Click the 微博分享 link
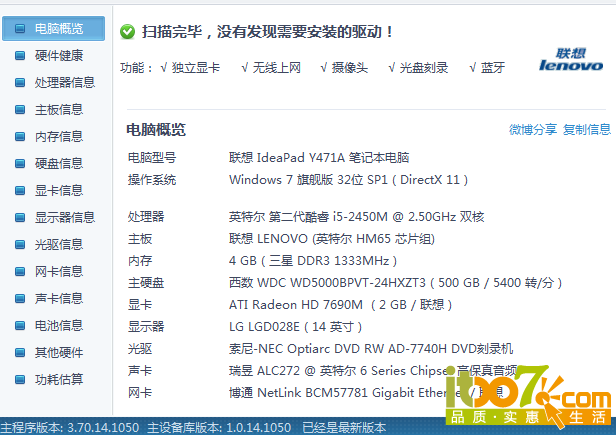 [x=533, y=129]
